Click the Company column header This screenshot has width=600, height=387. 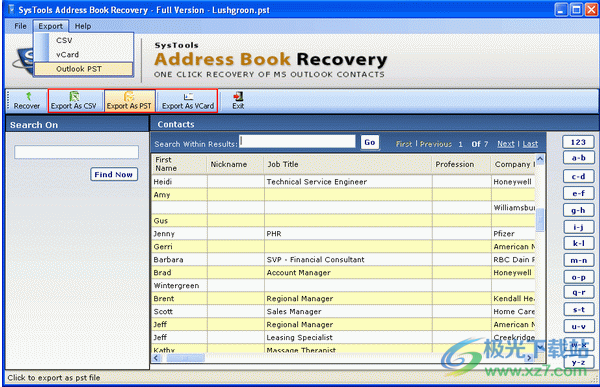[x=513, y=164]
